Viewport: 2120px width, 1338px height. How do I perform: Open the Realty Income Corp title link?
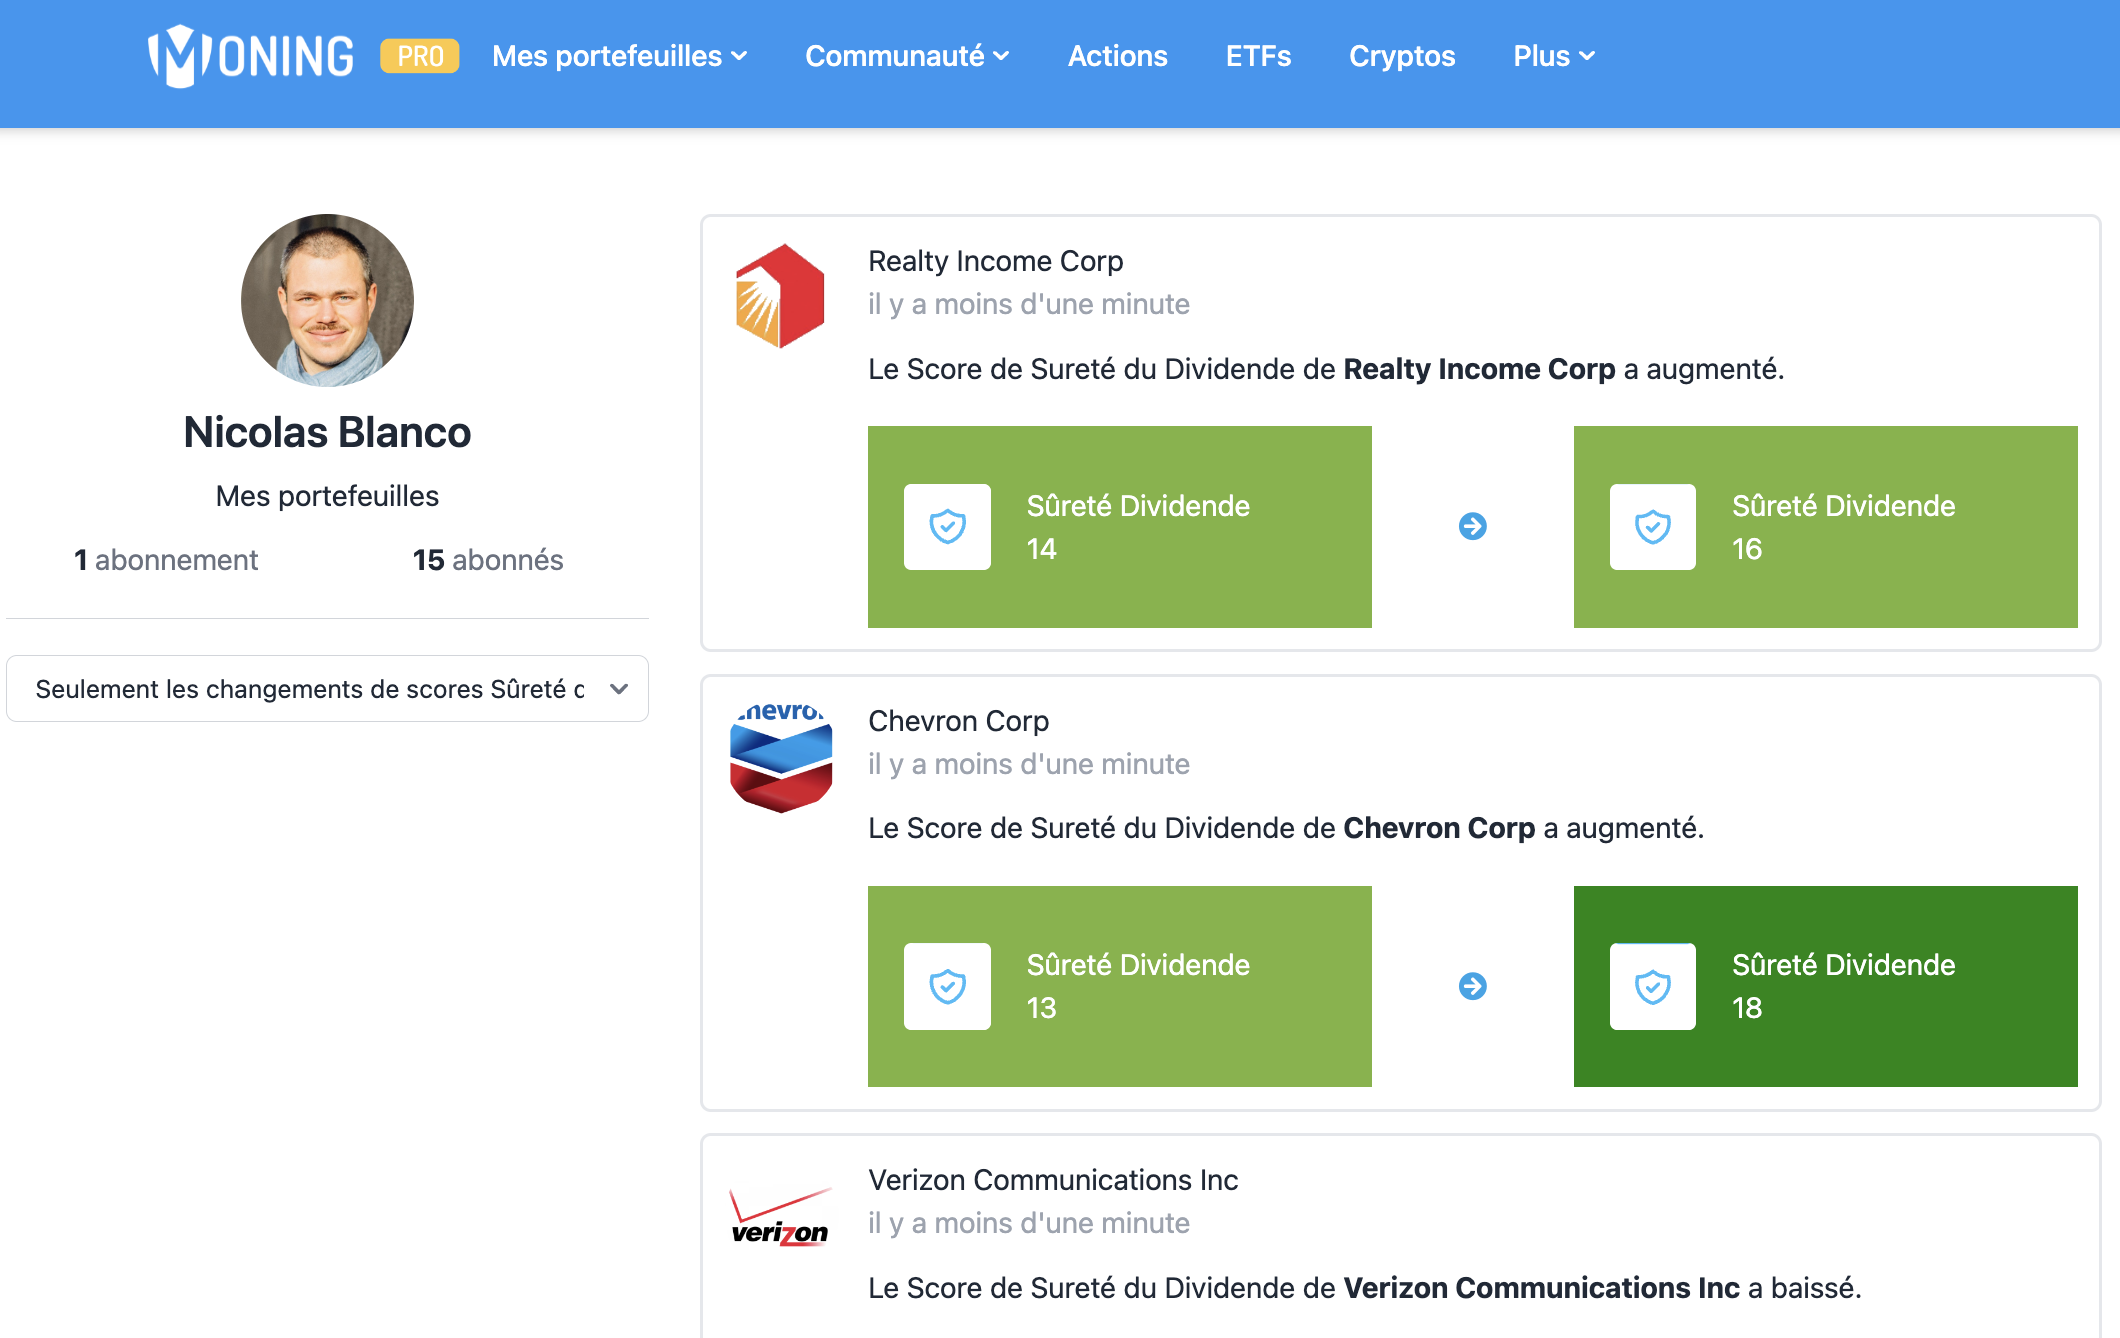click(x=995, y=261)
